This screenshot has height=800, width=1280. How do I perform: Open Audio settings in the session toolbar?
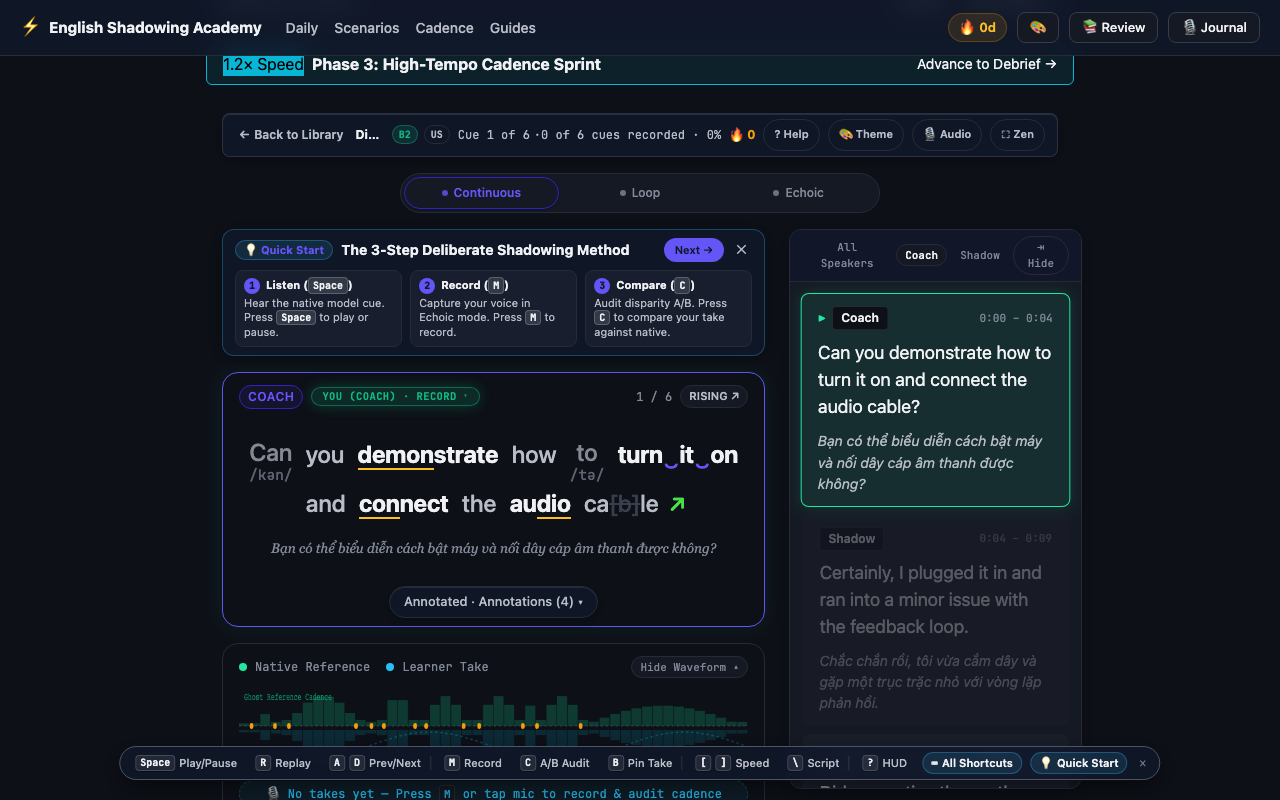coord(947,135)
